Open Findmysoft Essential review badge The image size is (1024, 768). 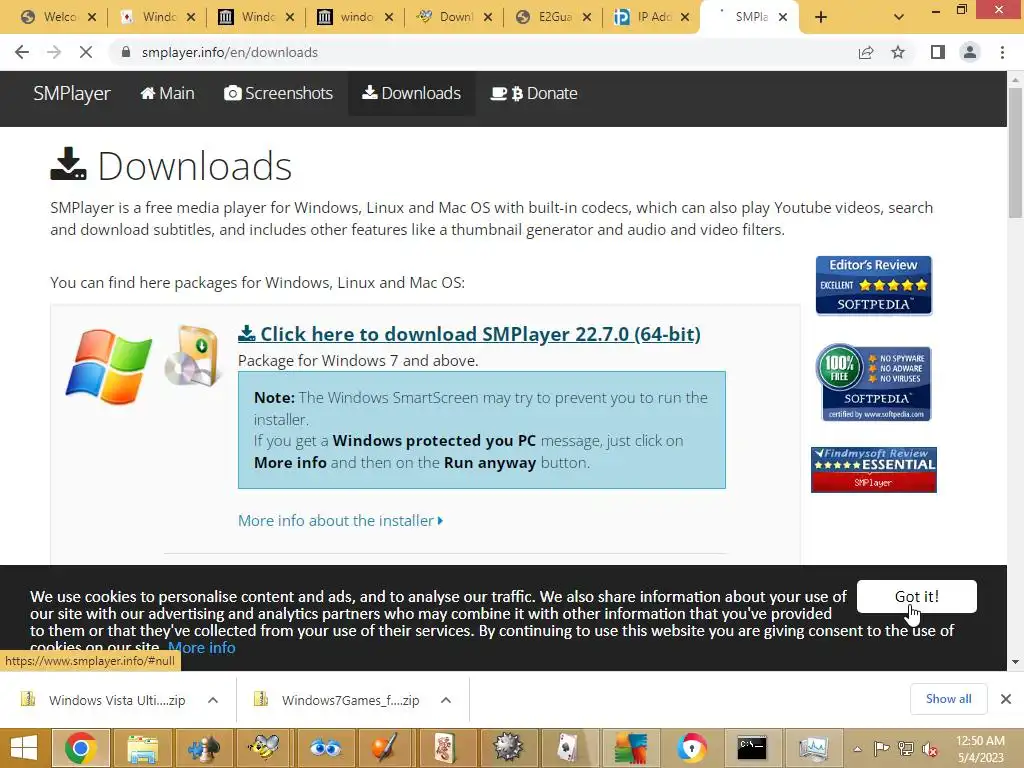(x=874, y=470)
